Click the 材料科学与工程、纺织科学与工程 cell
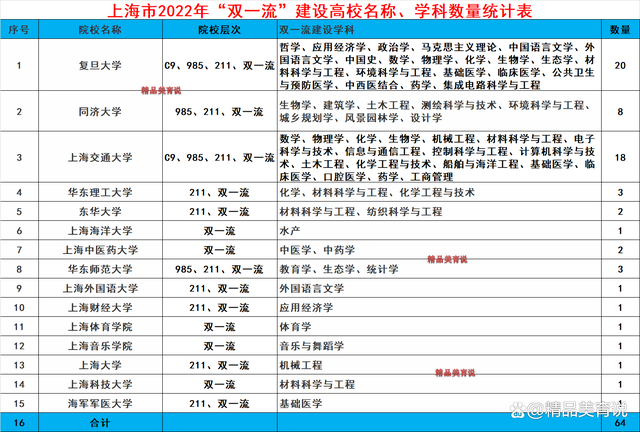Screen dimensions: 640x432 tap(439, 212)
